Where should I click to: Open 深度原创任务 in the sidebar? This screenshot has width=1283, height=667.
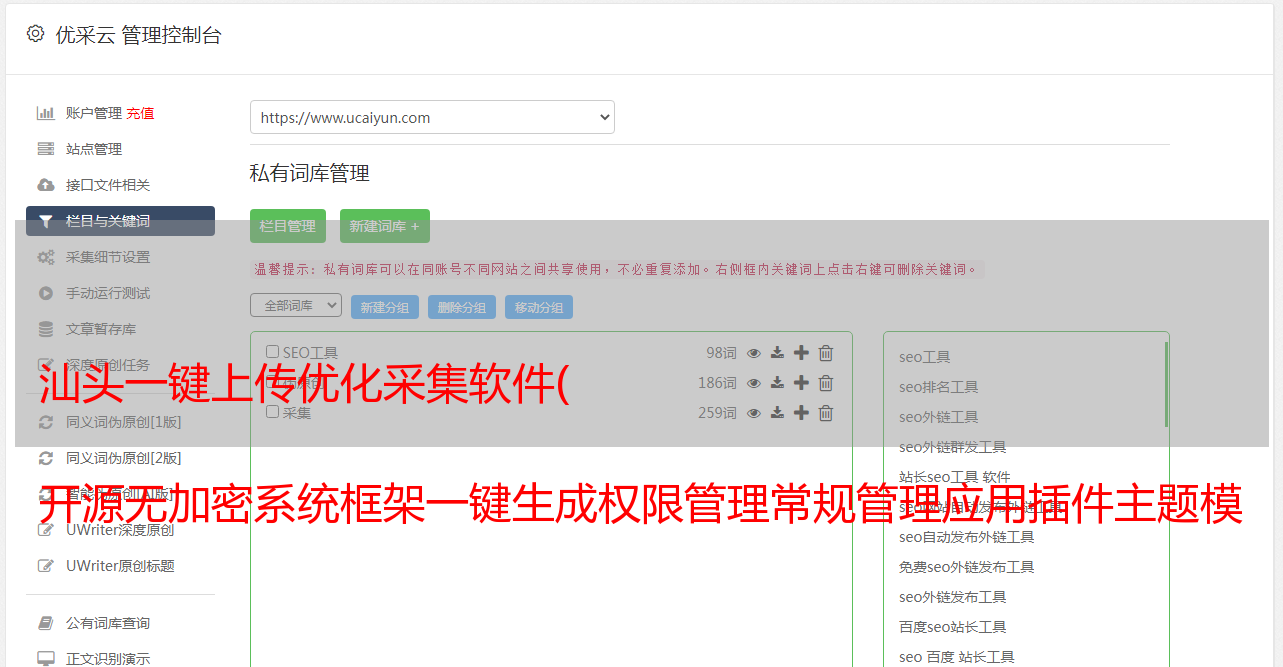[108, 365]
